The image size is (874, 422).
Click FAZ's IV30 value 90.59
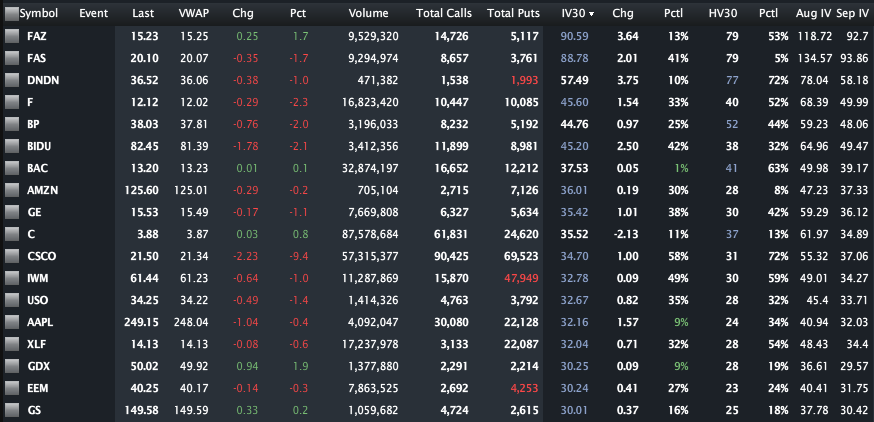coord(574,36)
